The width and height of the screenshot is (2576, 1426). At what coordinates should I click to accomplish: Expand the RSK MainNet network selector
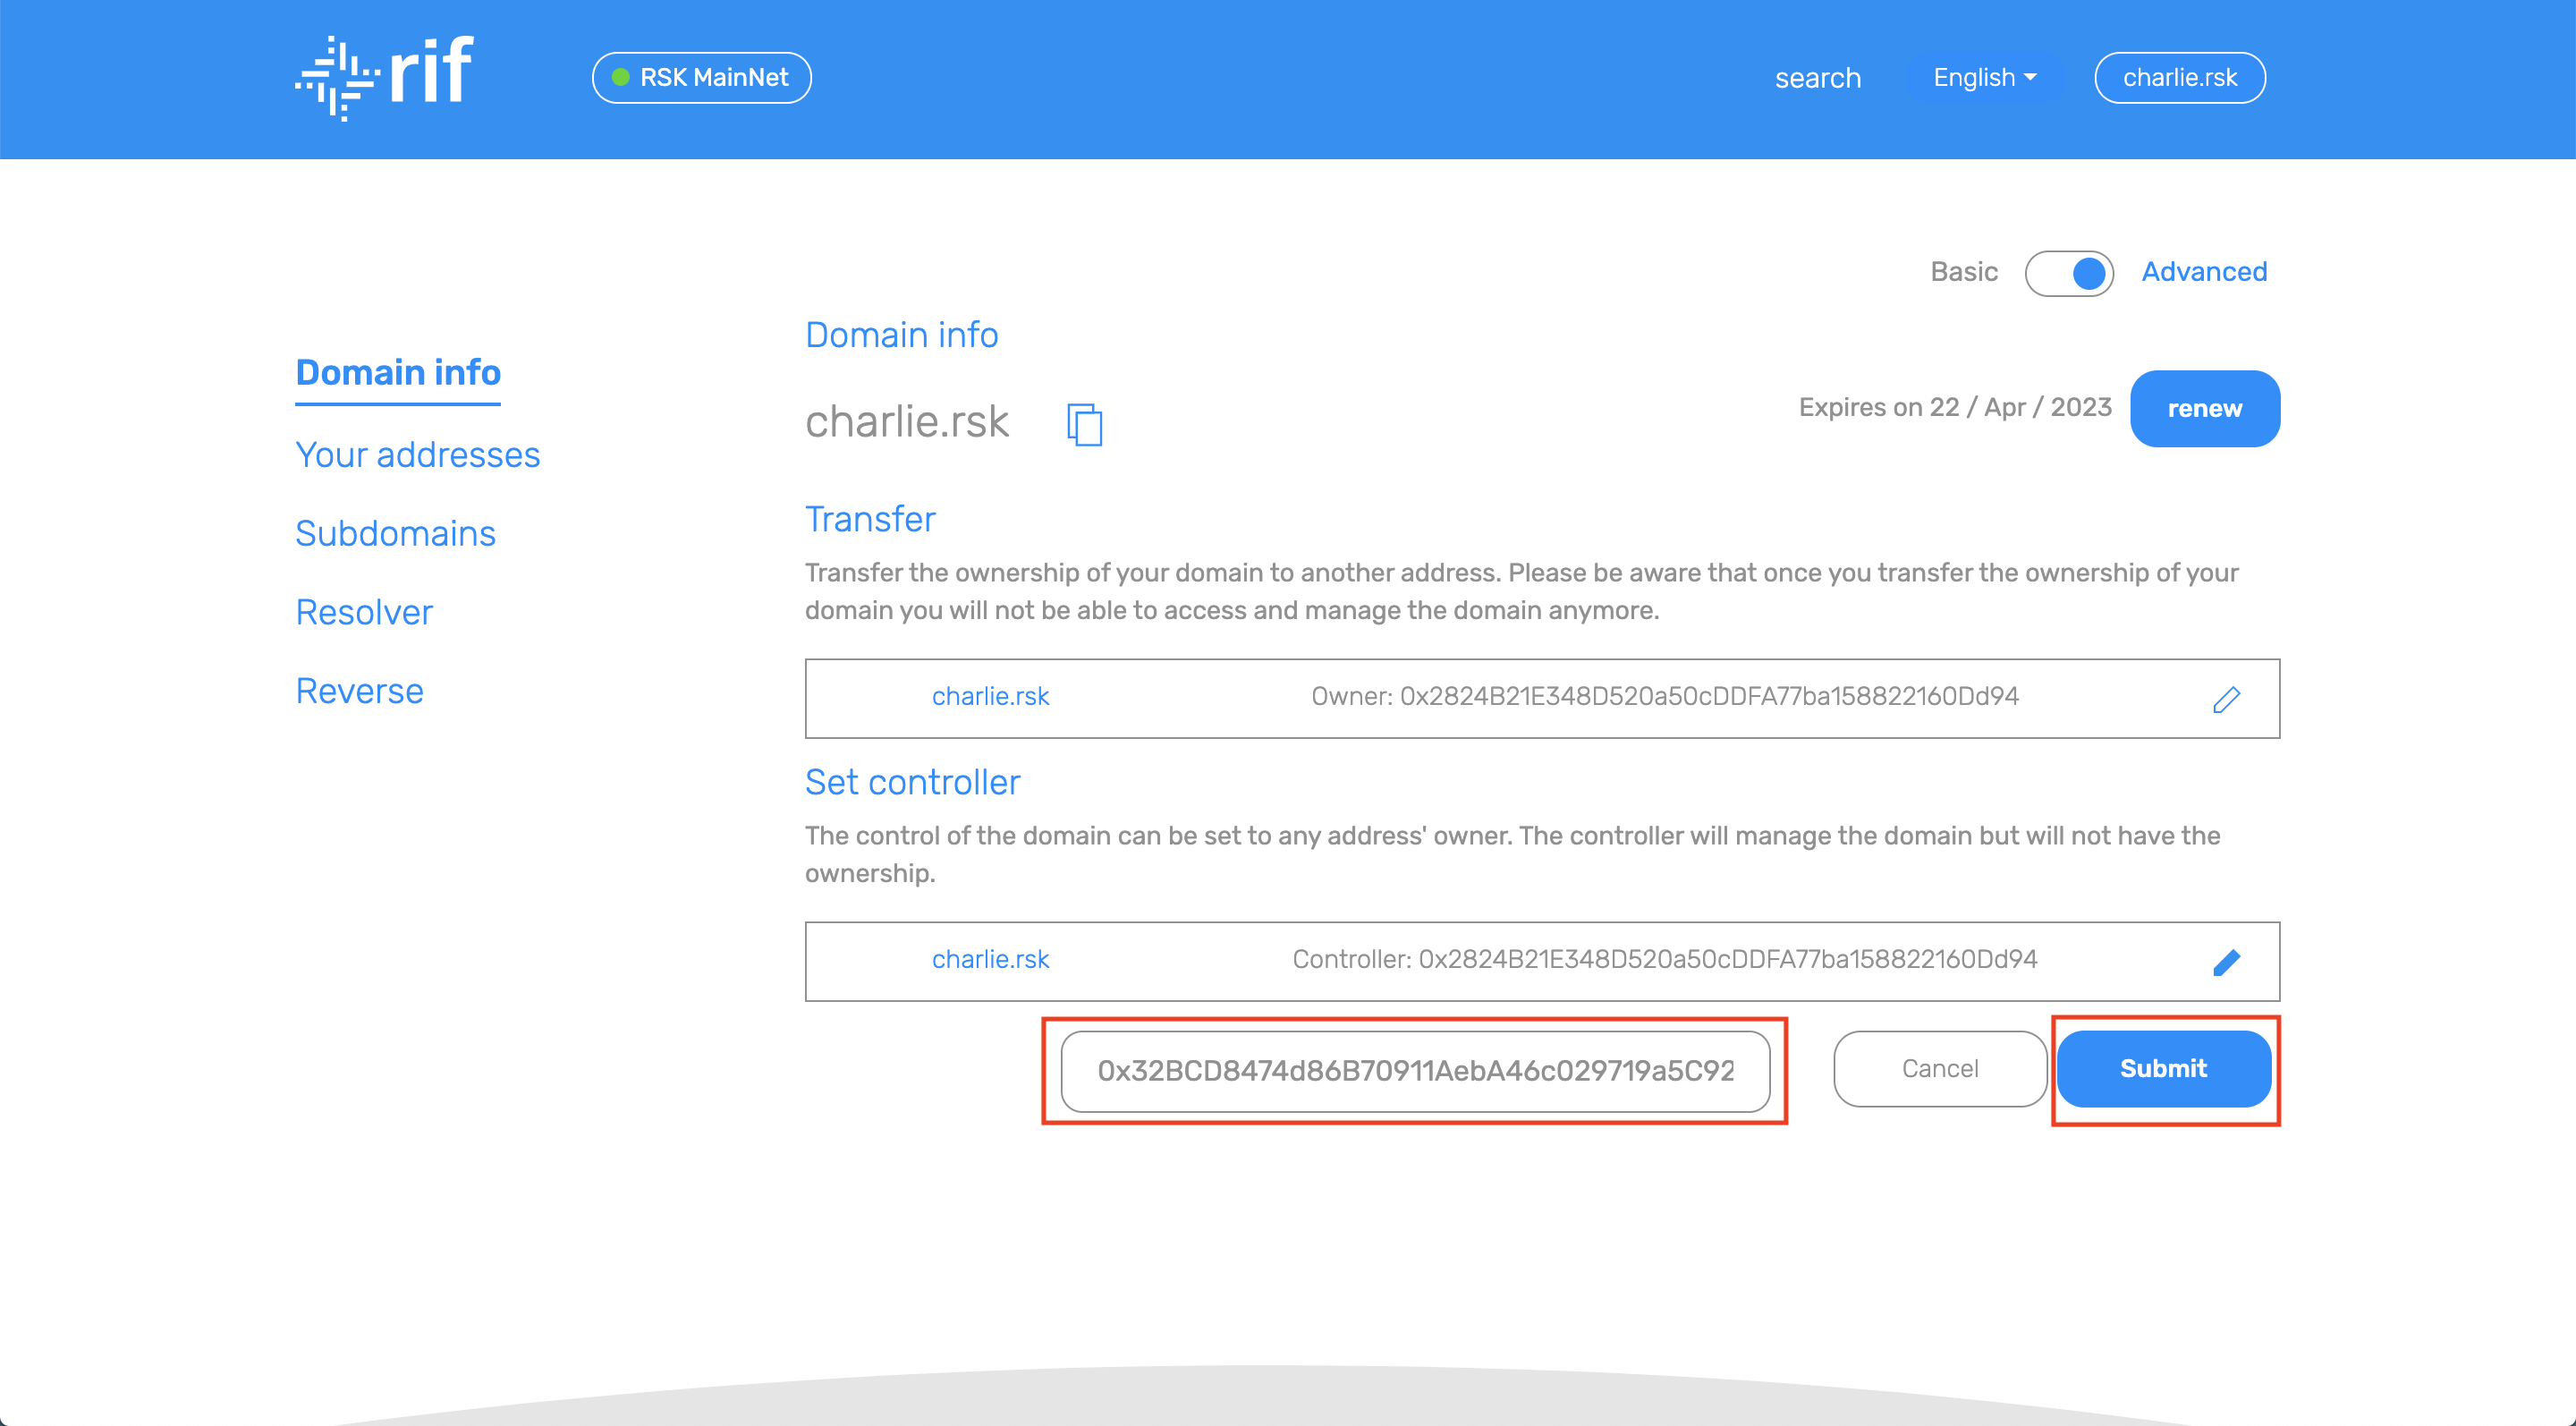(x=702, y=77)
